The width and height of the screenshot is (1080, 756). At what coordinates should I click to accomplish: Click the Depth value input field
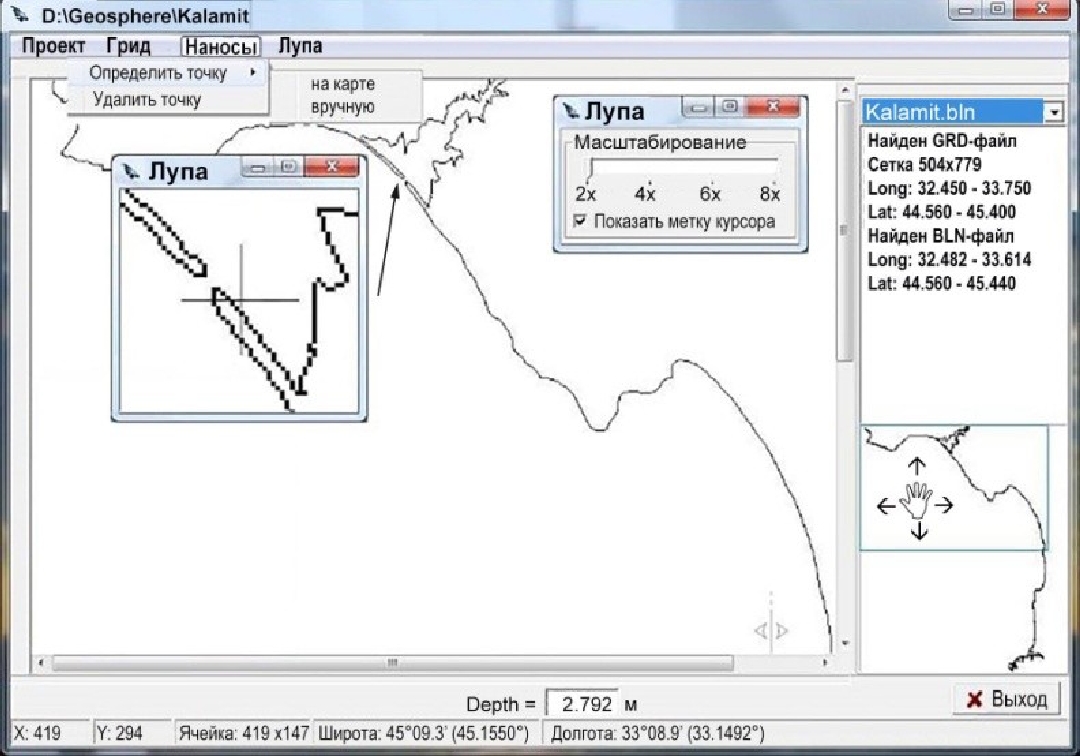tap(583, 704)
